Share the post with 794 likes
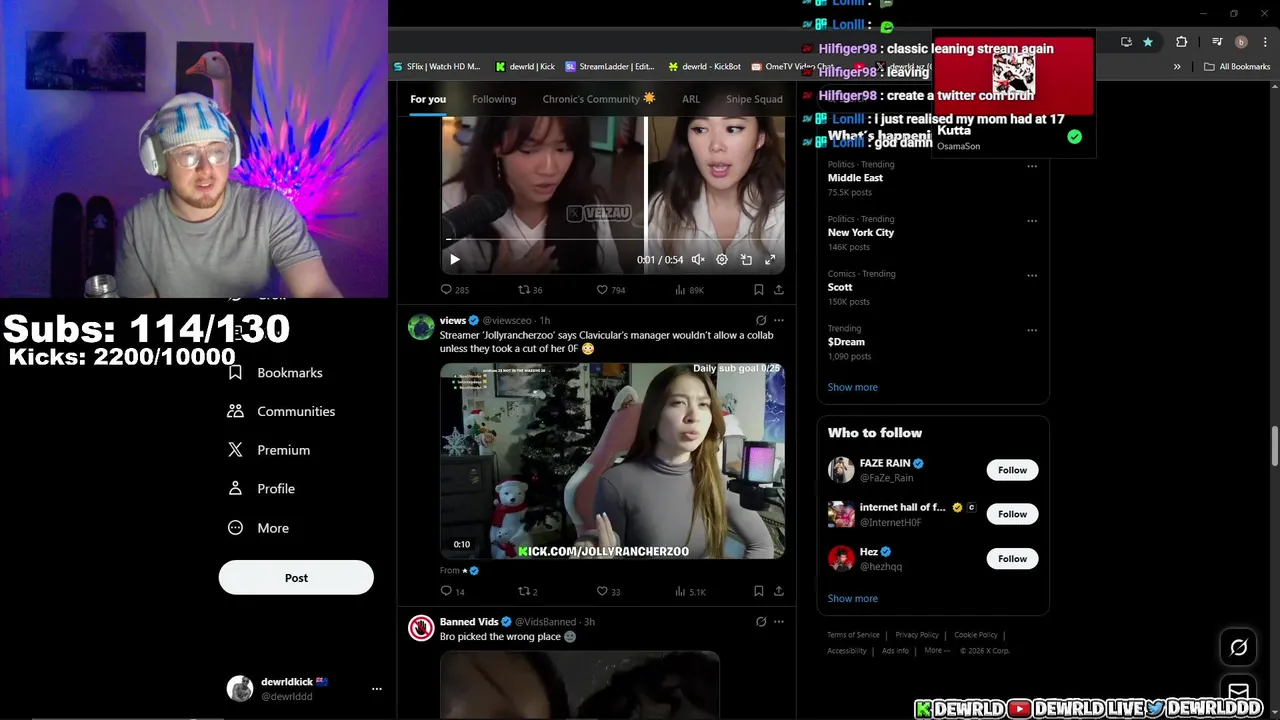 (x=779, y=290)
